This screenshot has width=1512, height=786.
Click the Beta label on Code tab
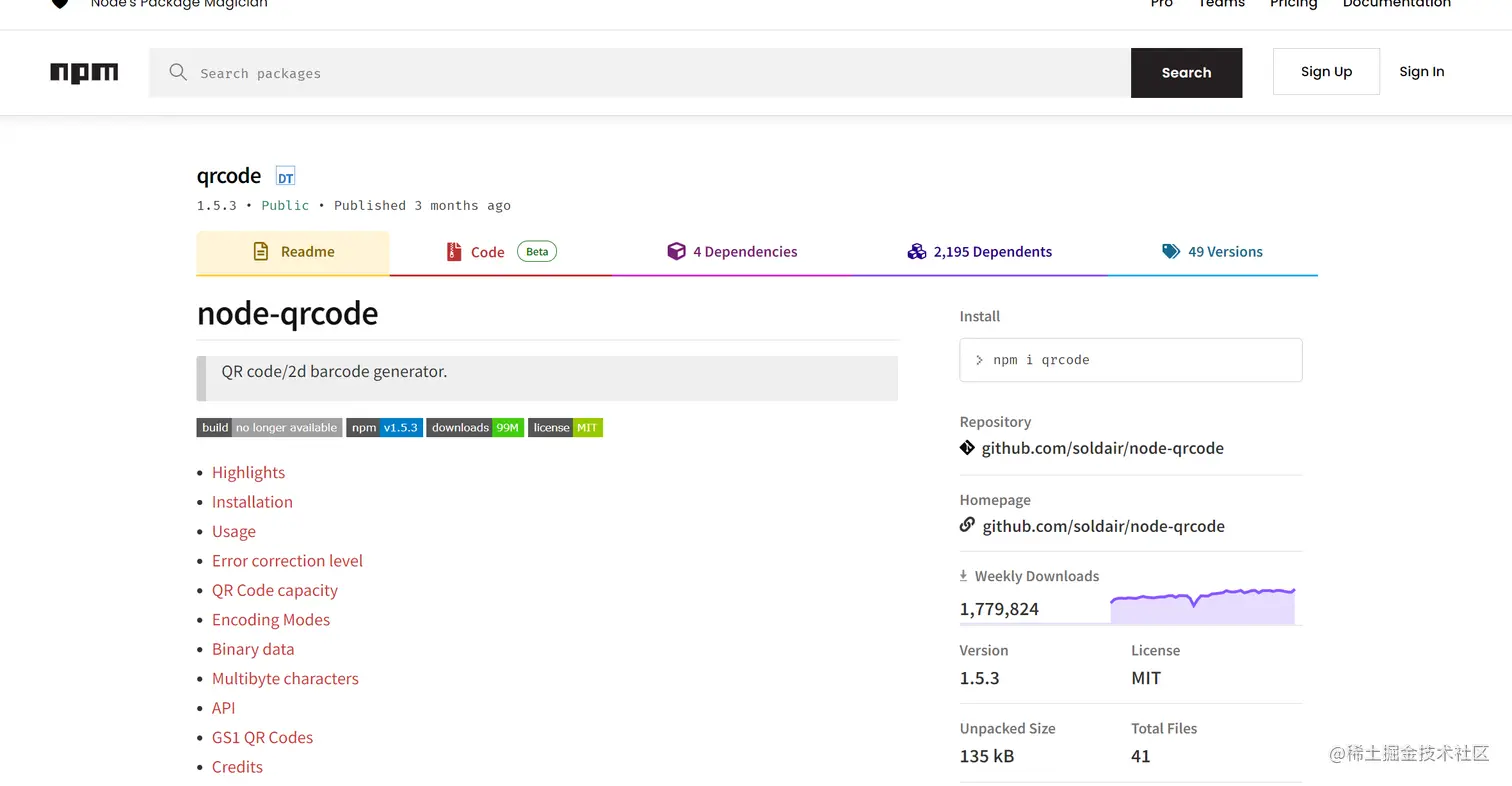click(x=537, y=252)
